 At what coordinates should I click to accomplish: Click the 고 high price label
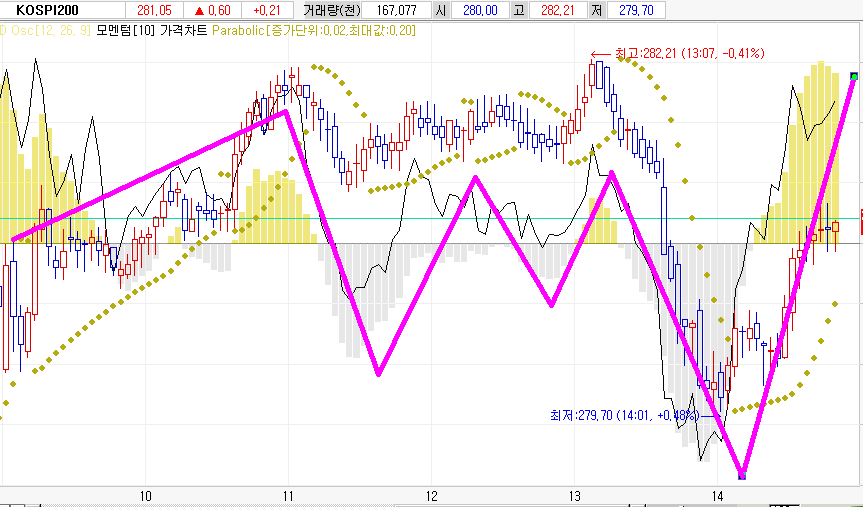click(518, 10)
